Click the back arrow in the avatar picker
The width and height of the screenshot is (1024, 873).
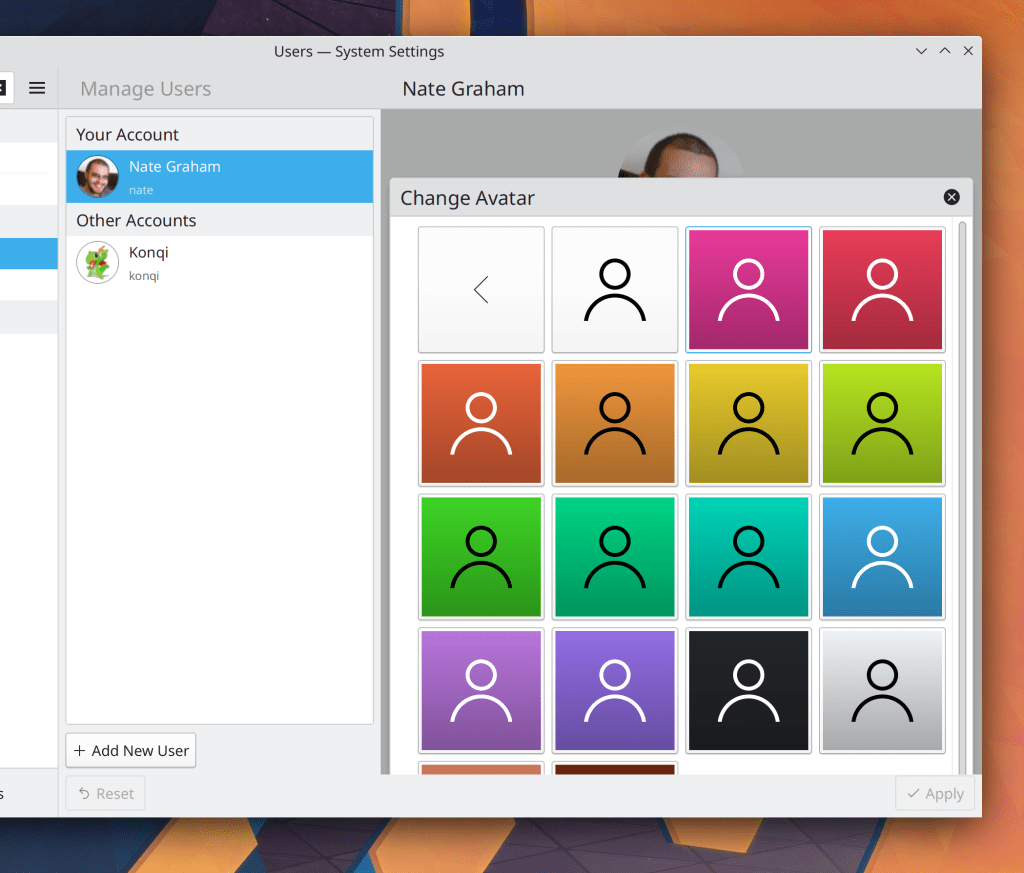tap(481, 289)
